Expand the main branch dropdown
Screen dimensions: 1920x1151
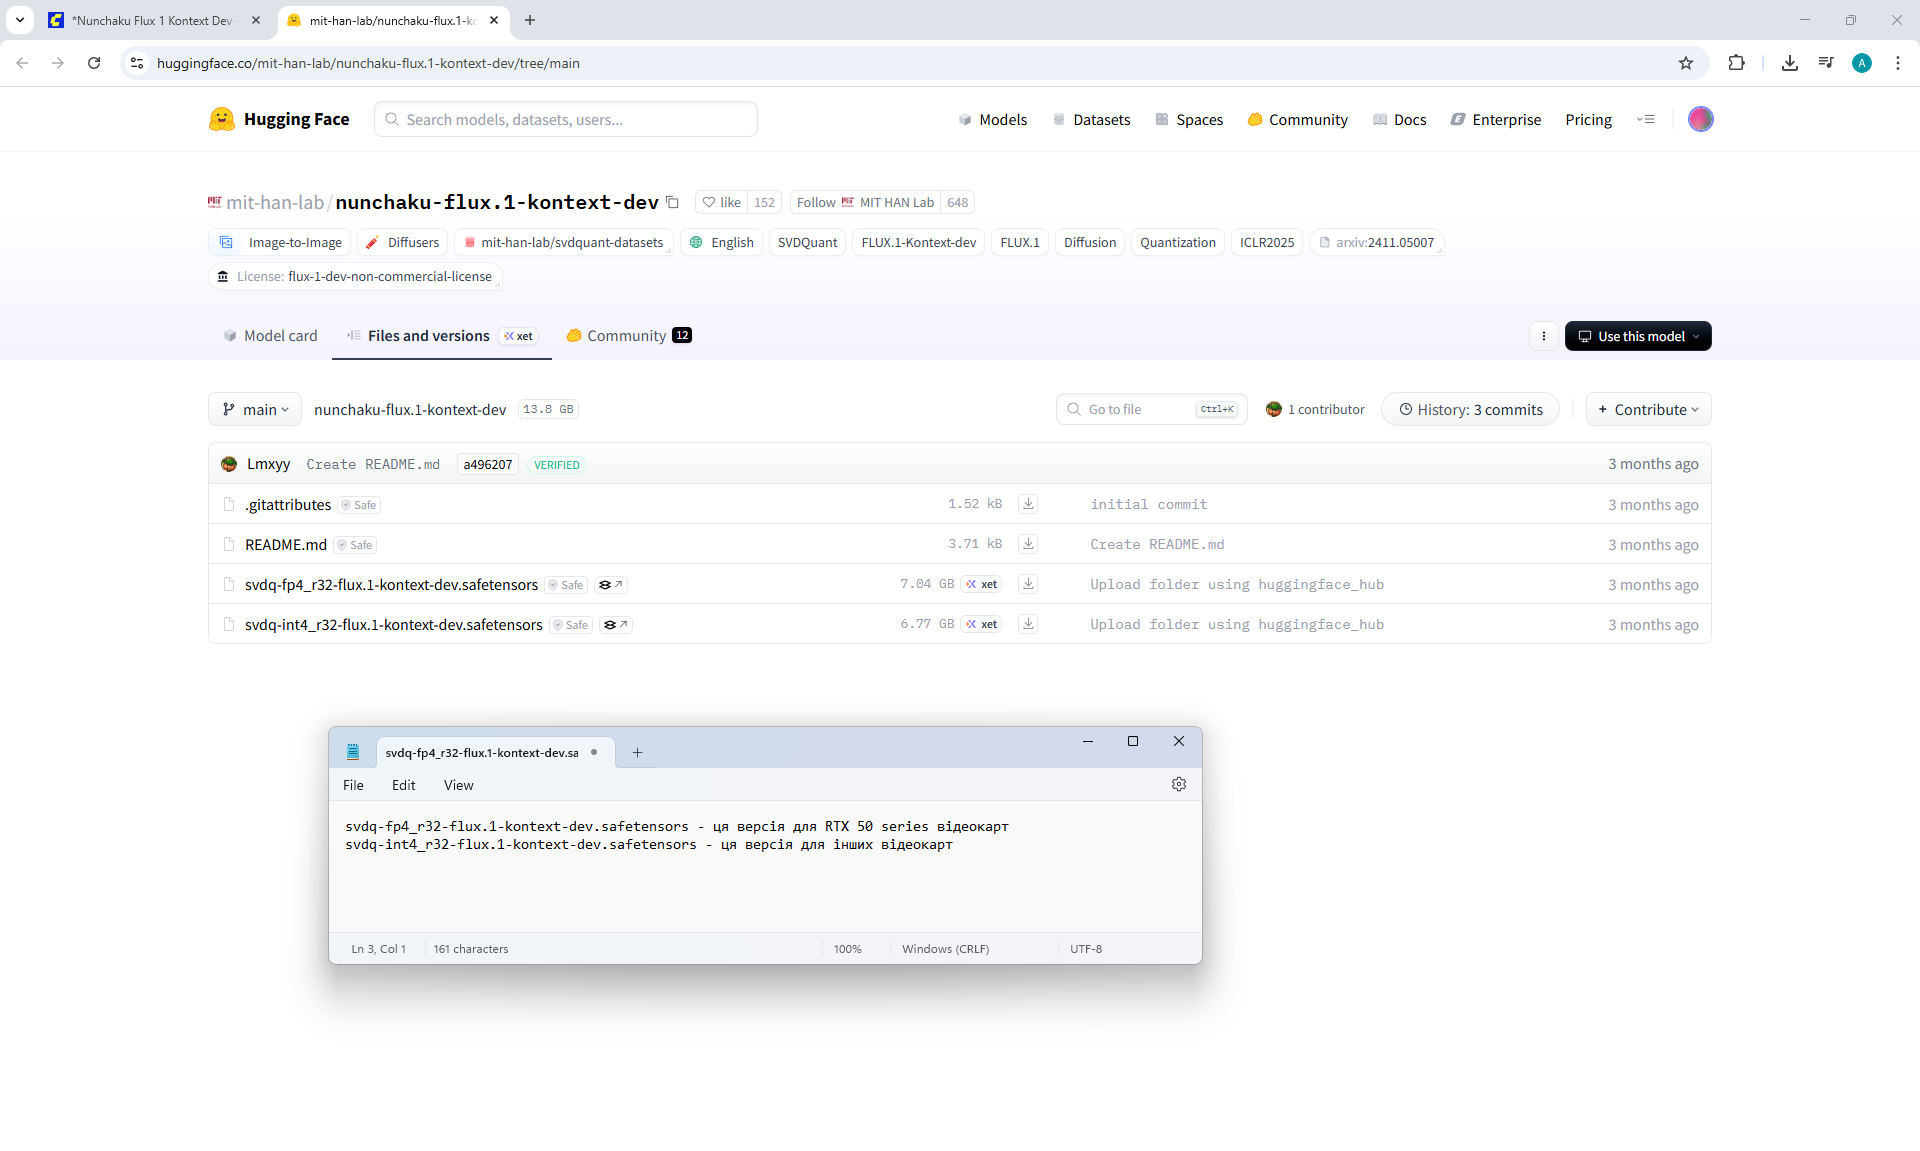coord(255,409)
